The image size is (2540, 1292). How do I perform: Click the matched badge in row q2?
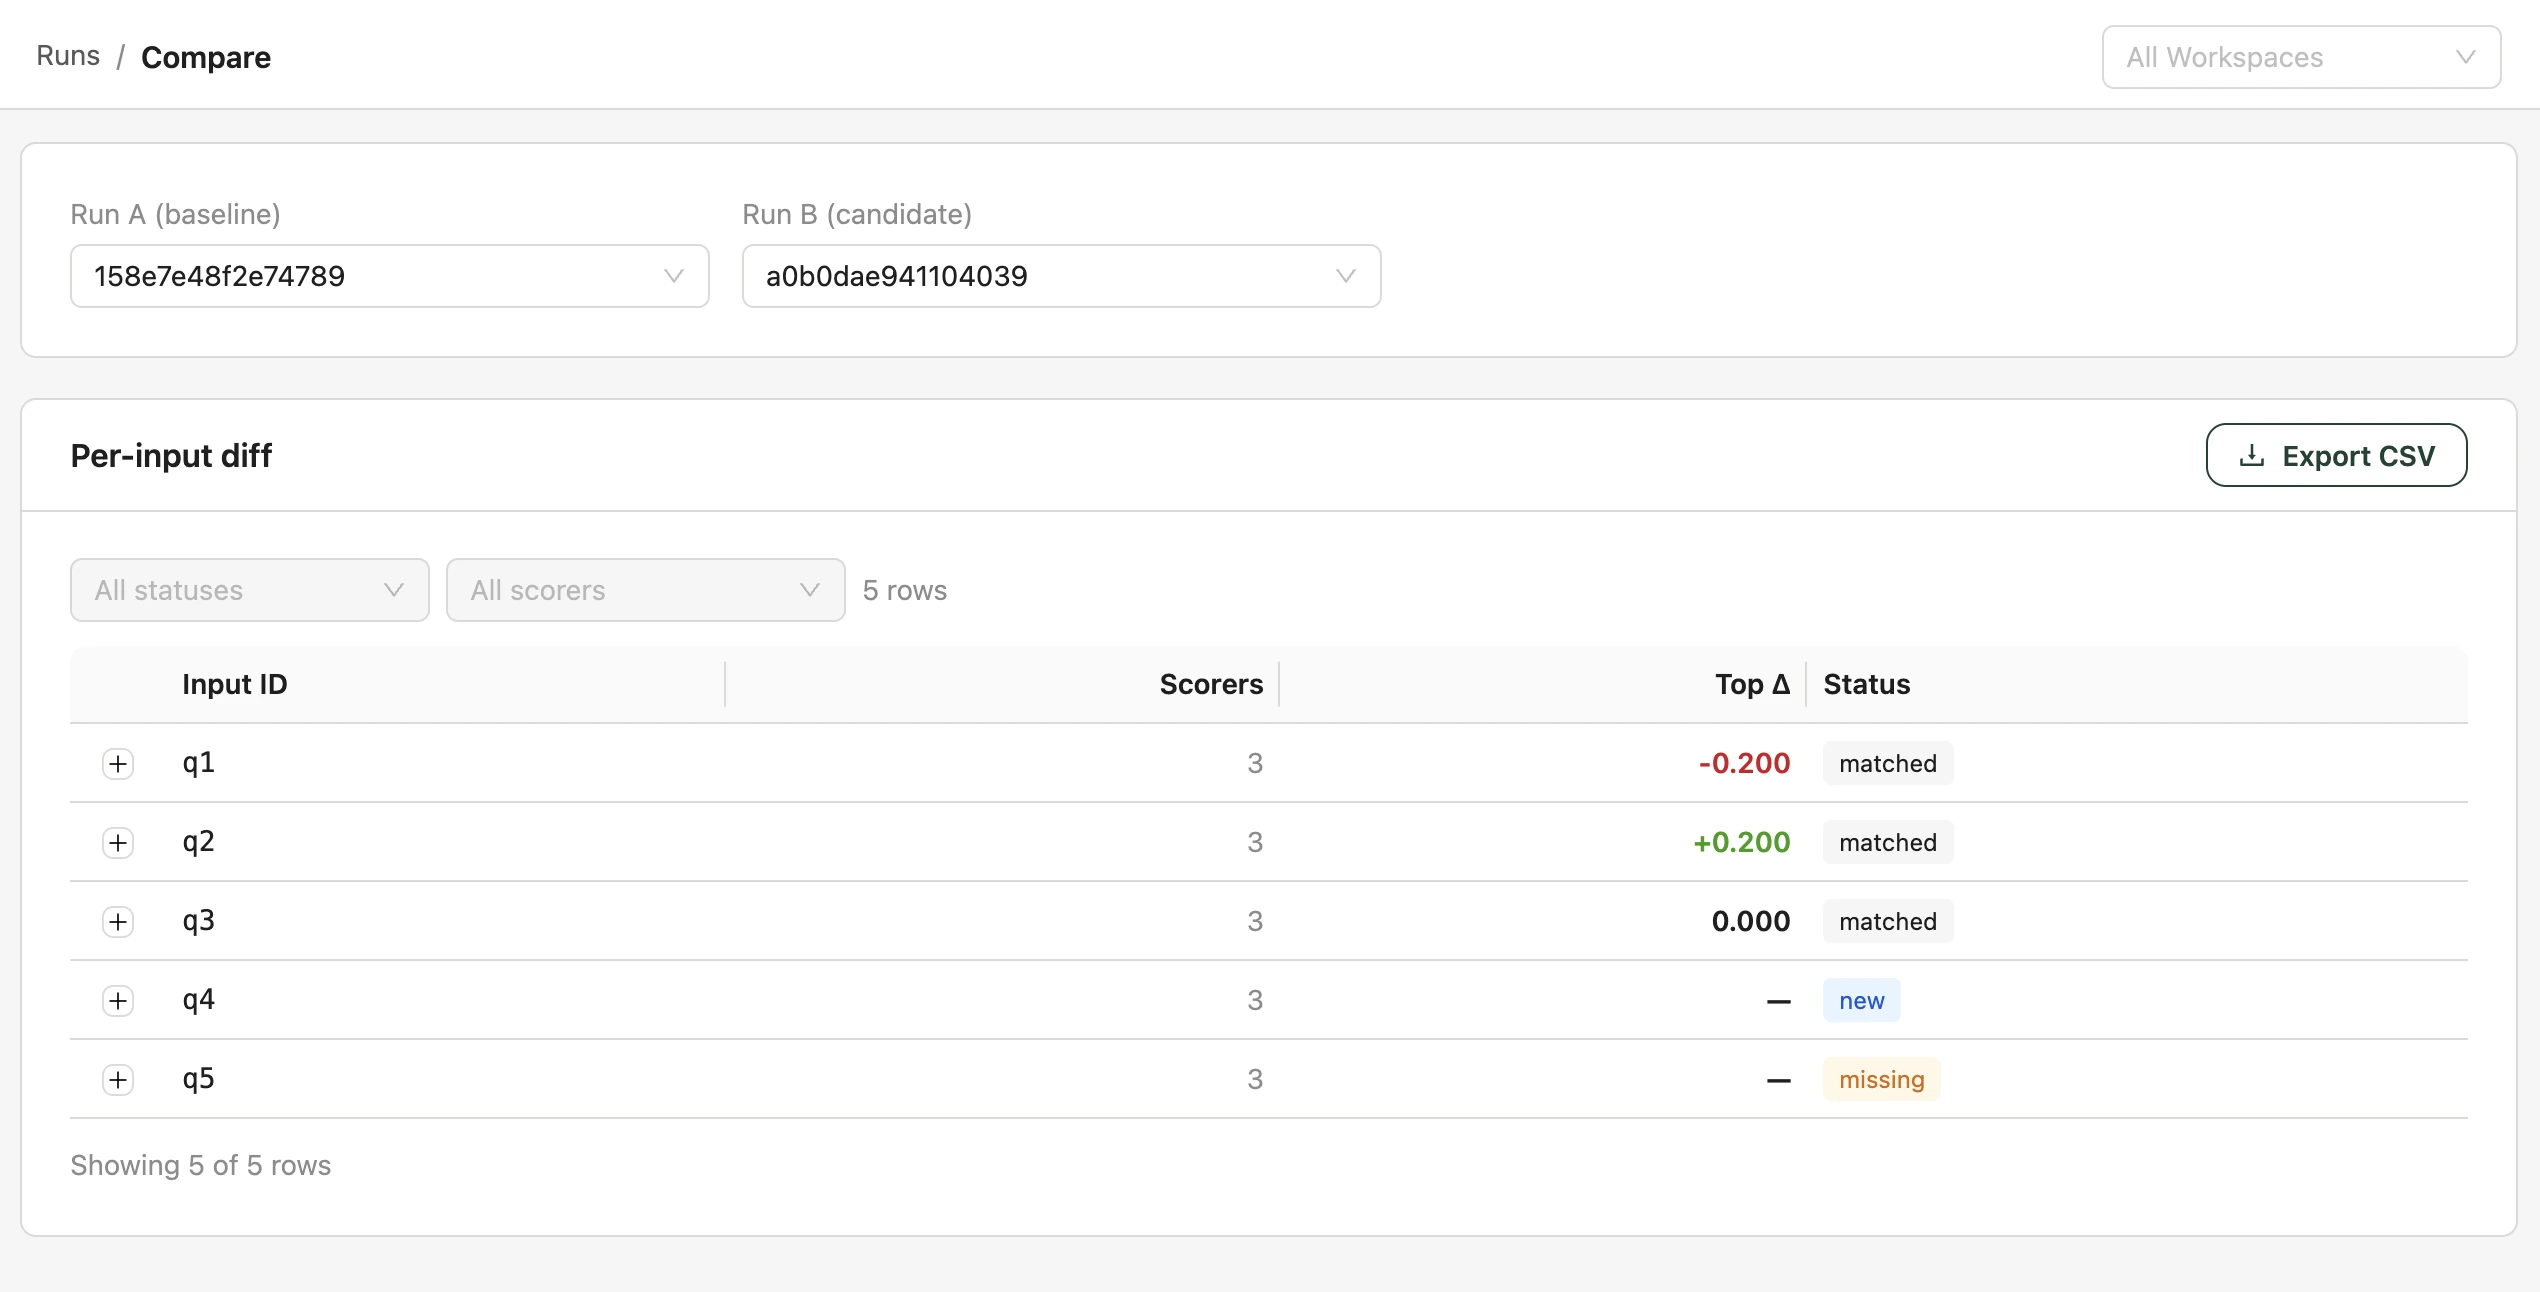pyautogui.click(x=1887, y=842)
